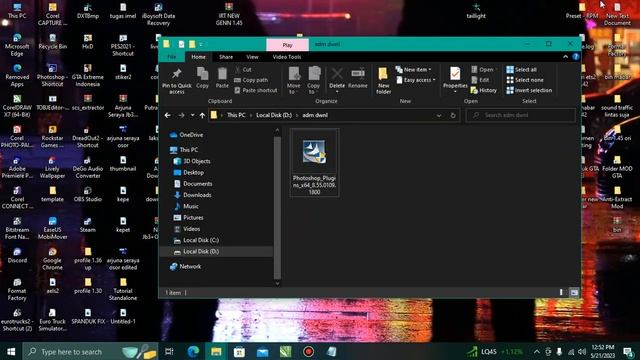Open the Video Tools tab
Image resolution: width=640 pixels, height=360 pixels.
point(287,57)
